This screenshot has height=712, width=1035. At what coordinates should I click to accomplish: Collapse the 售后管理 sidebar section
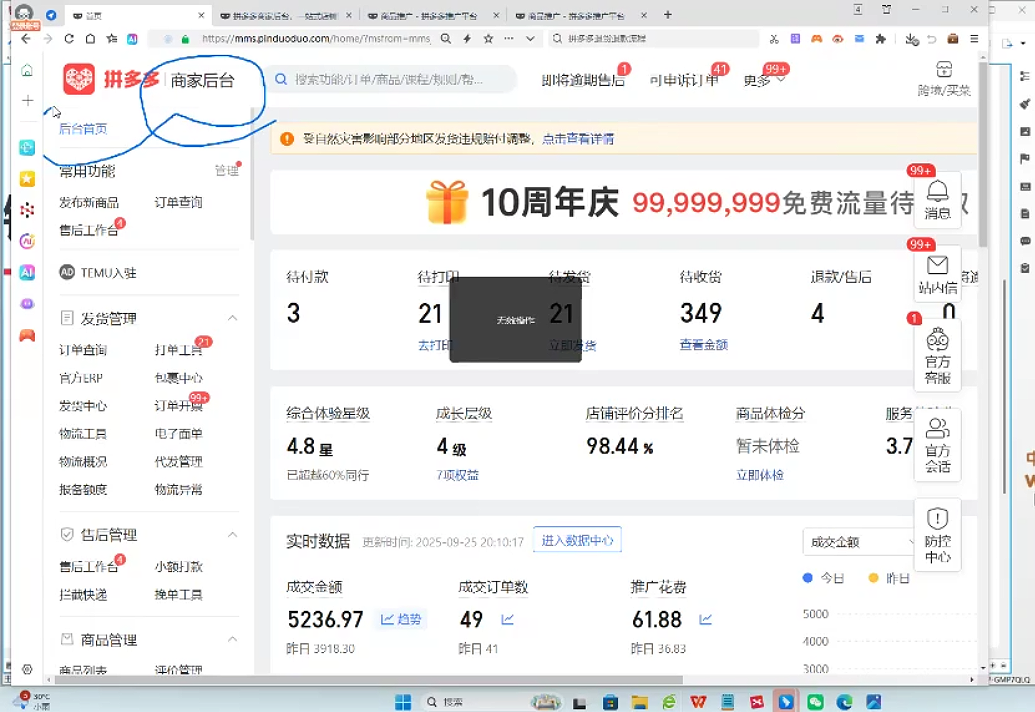pyautogui.click(x=232, y=534)
